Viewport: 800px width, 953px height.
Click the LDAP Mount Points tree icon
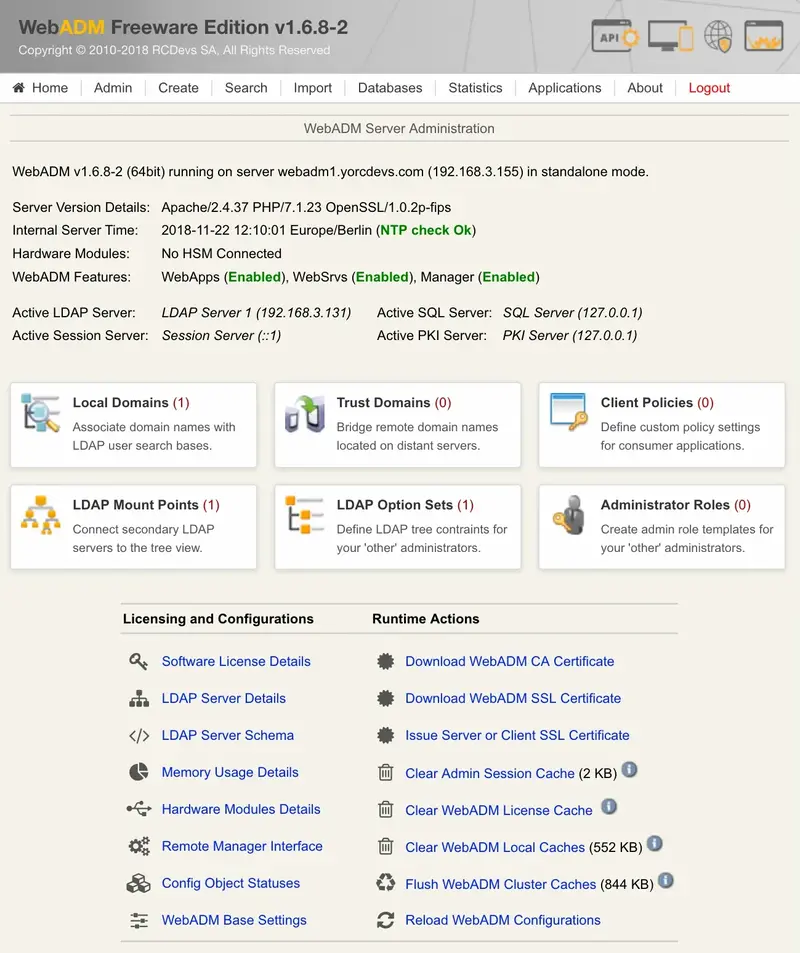[41, 515]
